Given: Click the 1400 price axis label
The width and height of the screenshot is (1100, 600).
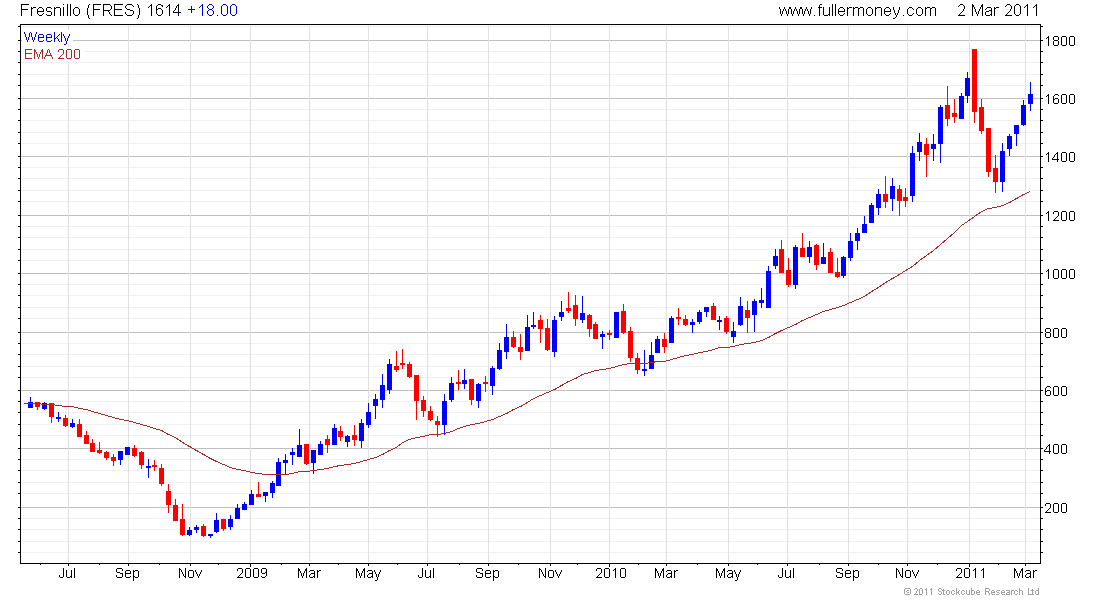Looking at the screenshot, I should 1060,157.
